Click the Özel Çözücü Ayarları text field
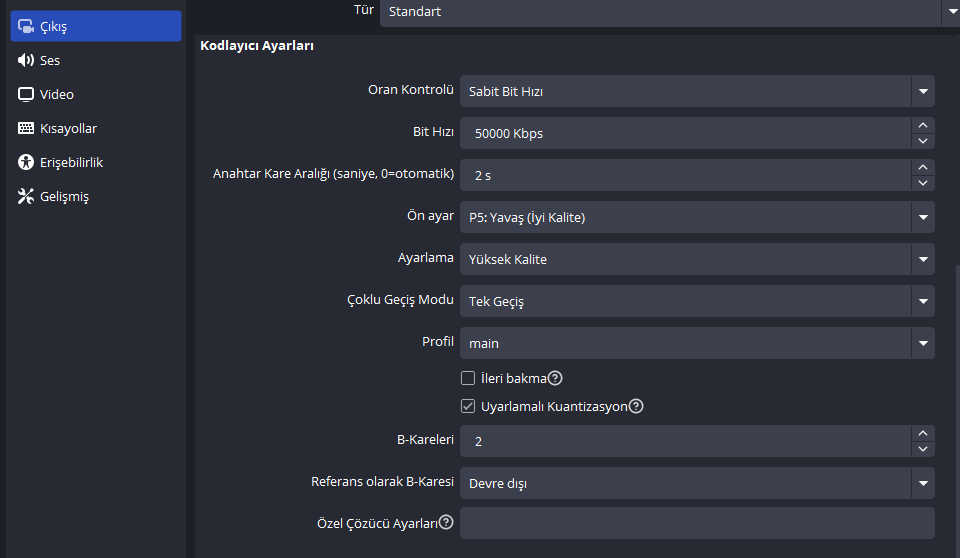The height and width of the screenshot is (558, 960). (x=697, y=523)
